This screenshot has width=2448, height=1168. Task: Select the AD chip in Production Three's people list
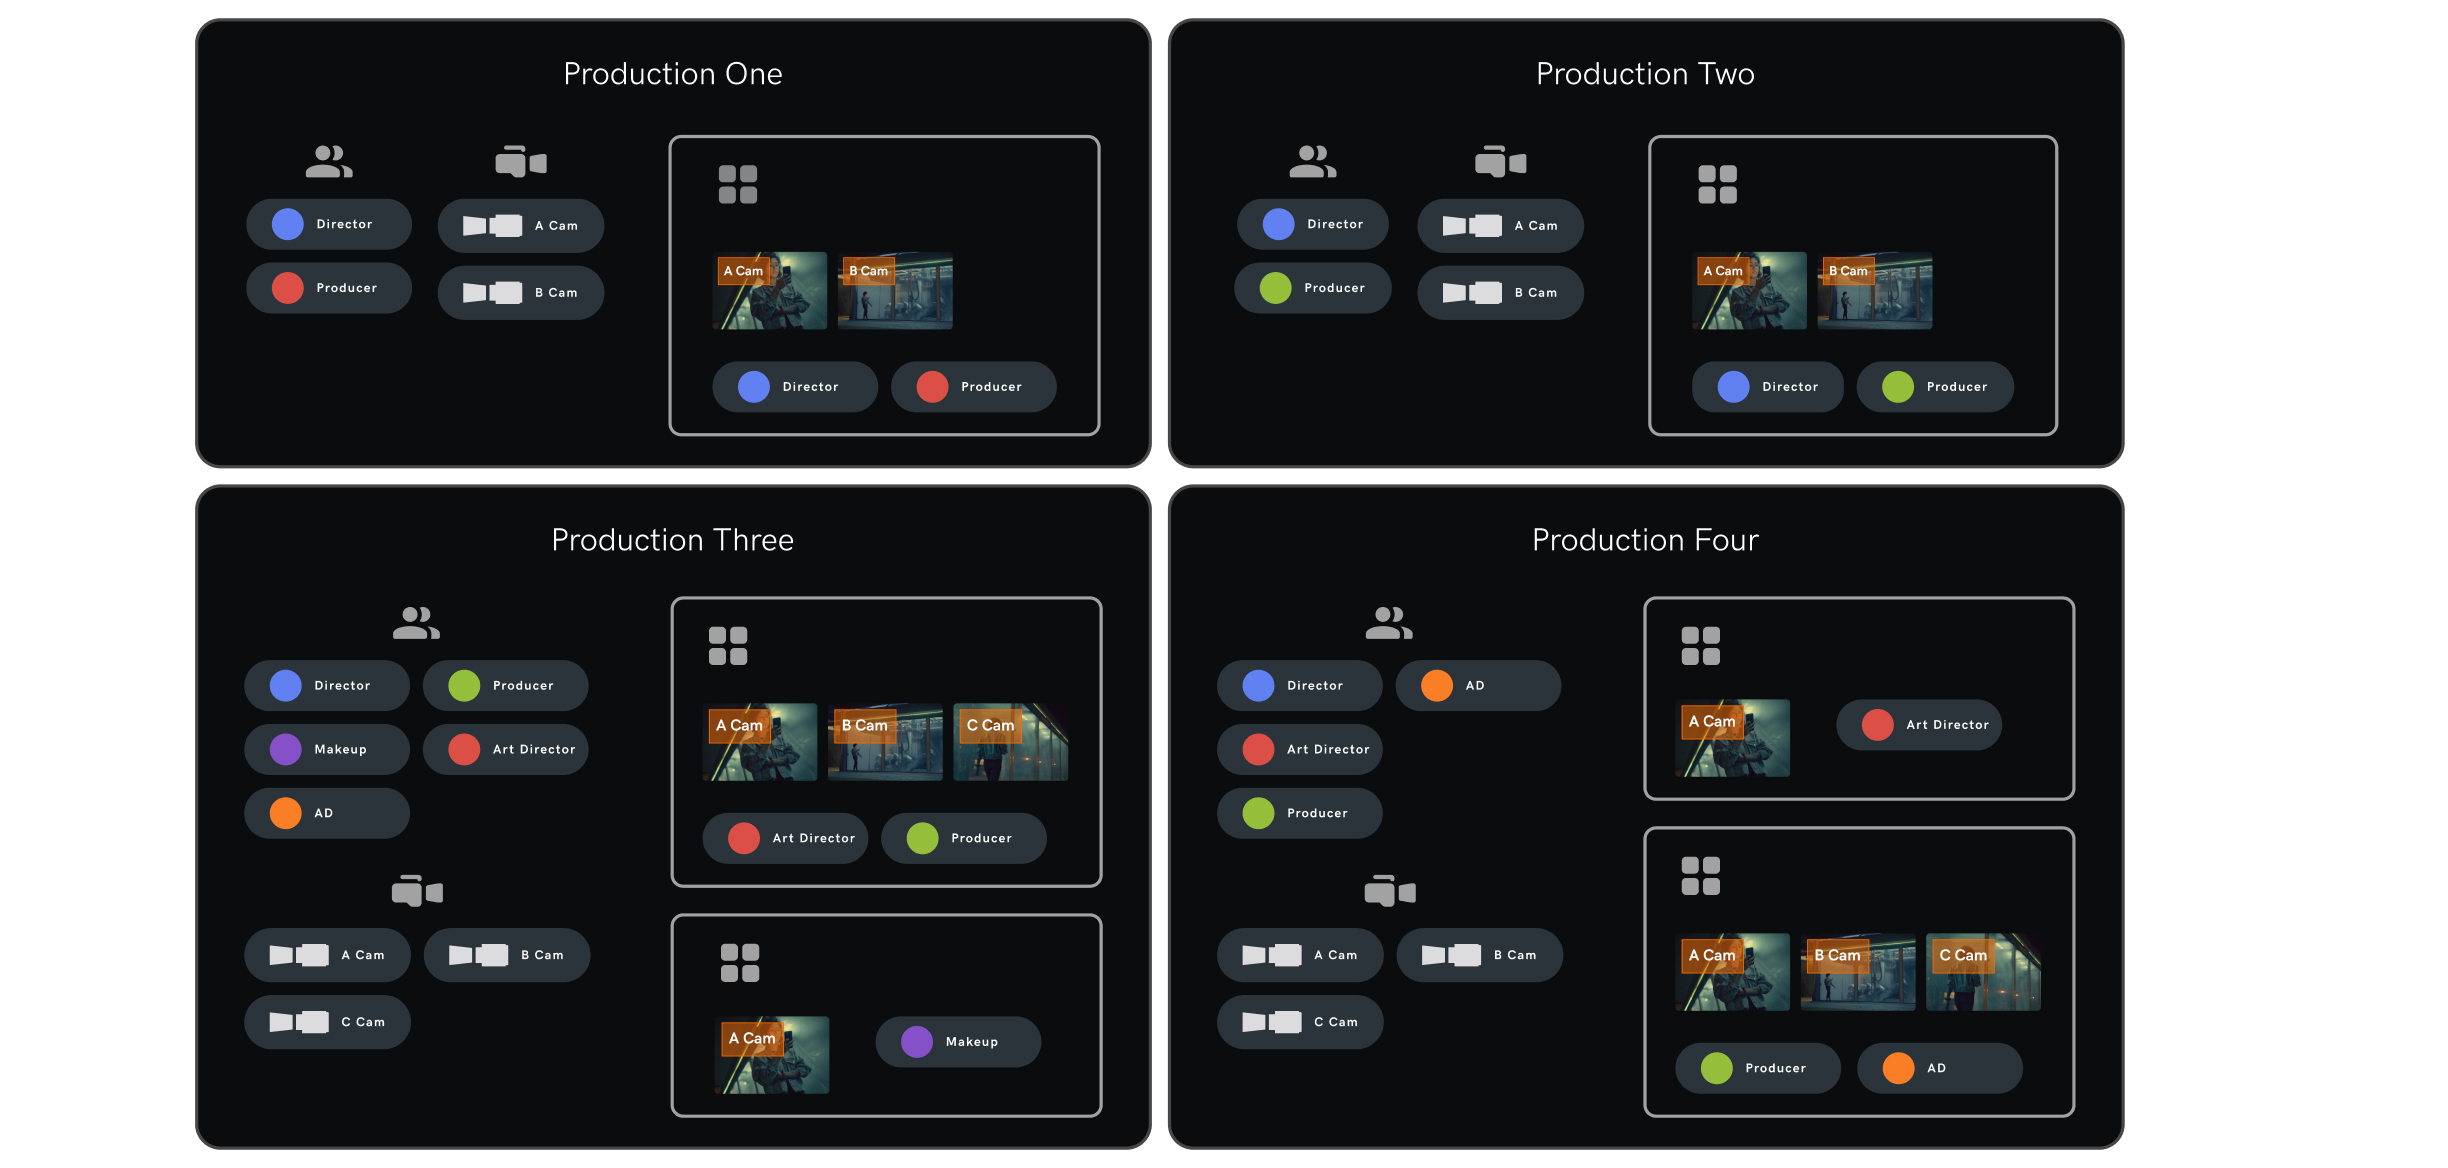tap(326, 813)
